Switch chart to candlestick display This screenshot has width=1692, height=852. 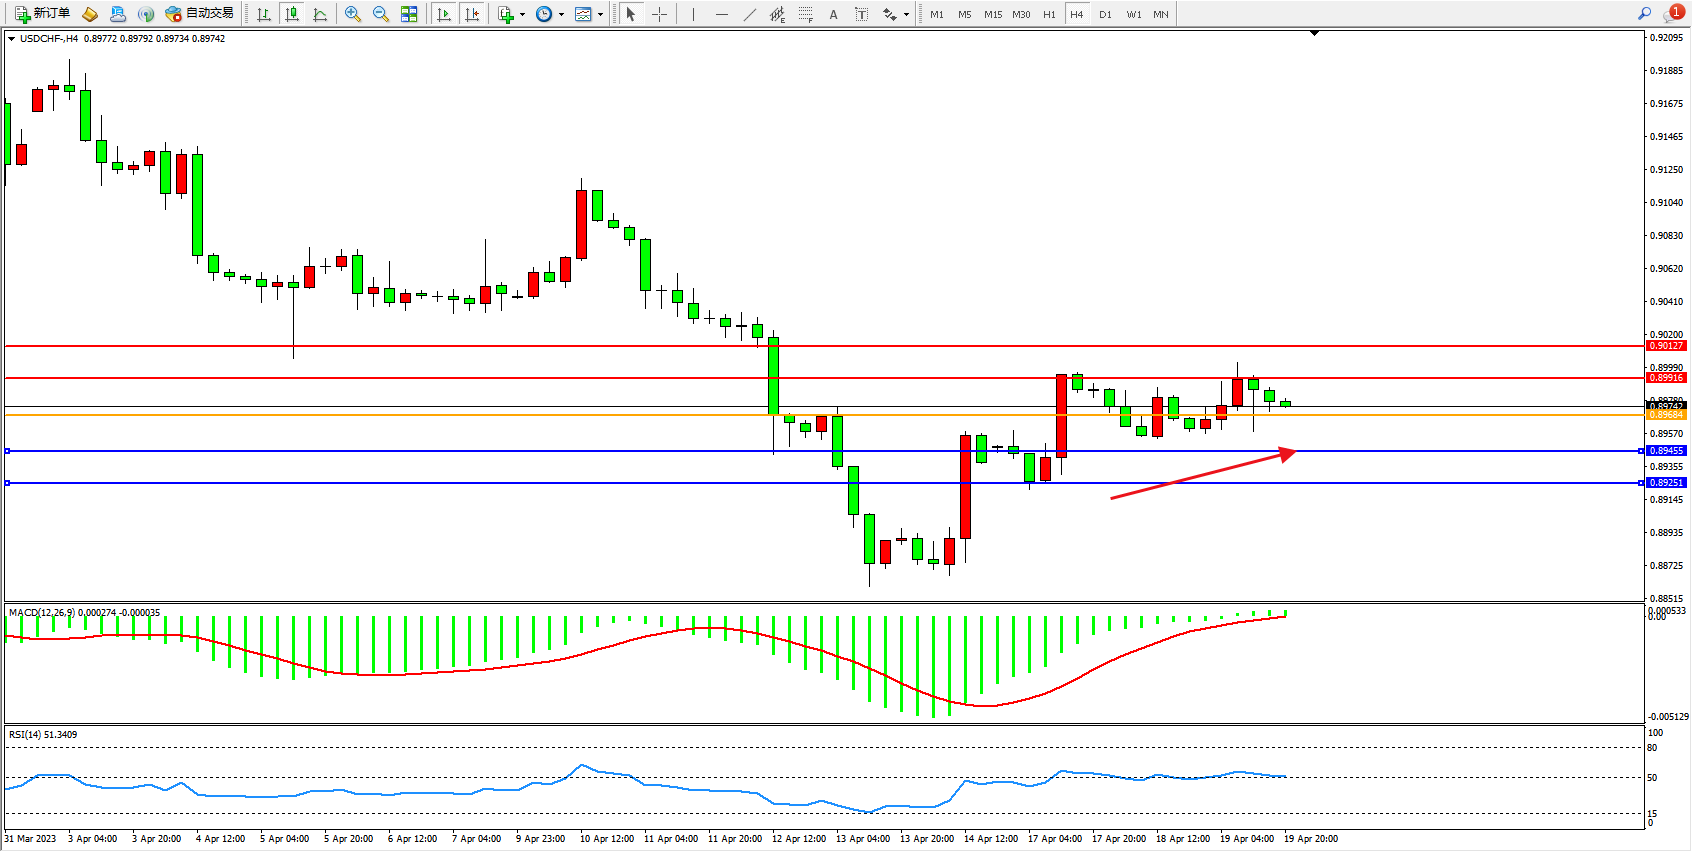tap(292, 14)
